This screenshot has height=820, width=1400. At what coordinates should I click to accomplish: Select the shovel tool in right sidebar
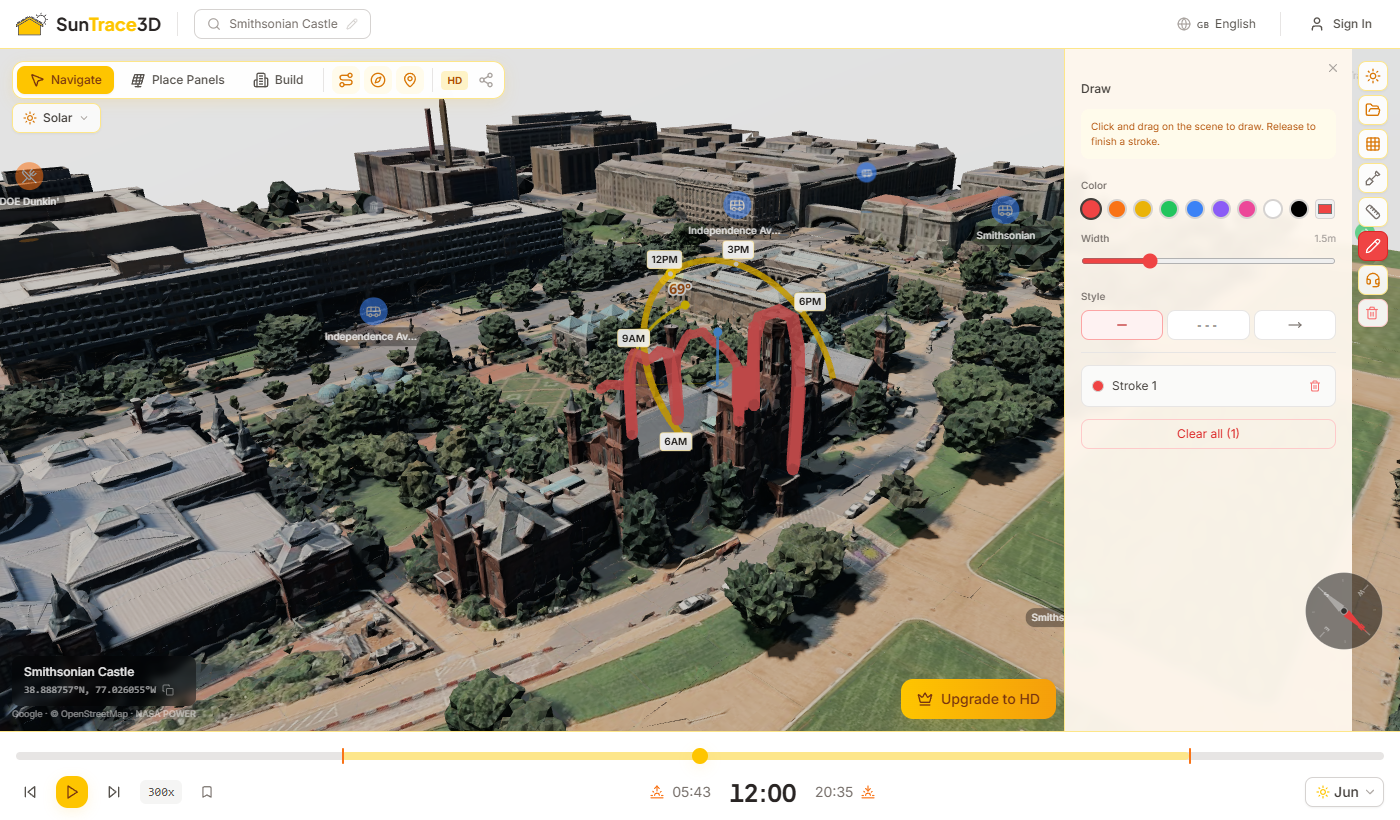tap(1373, 179)
